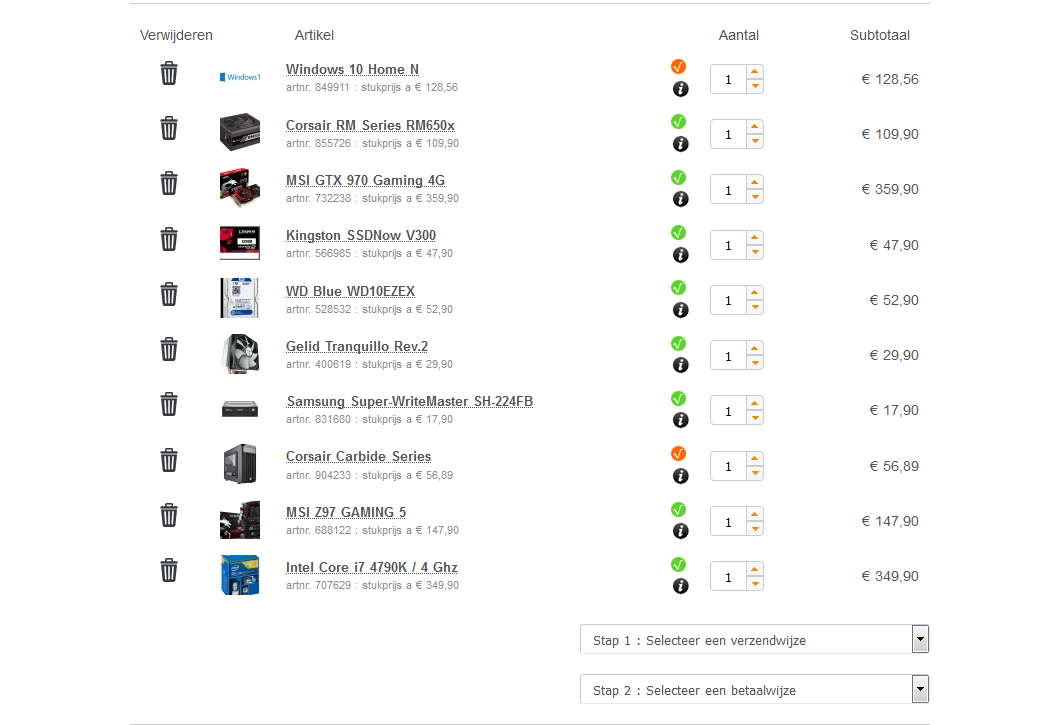Decrease quantity of Intel Core i7 4790K
Viewport: 1055px width, 725px height.
click(755, 584)
